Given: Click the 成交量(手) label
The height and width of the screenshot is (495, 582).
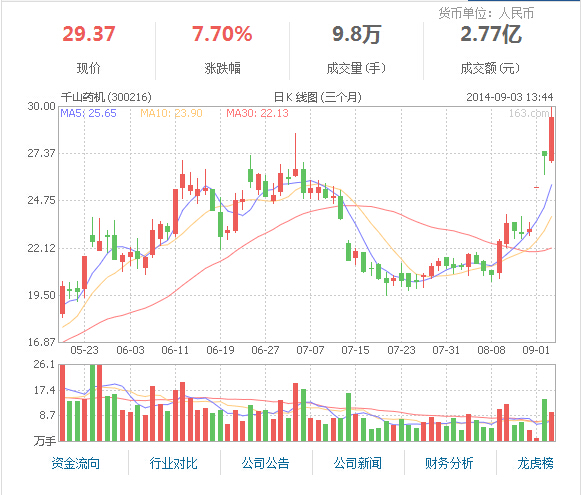Looking at the screenshot, I should (356, 68).
